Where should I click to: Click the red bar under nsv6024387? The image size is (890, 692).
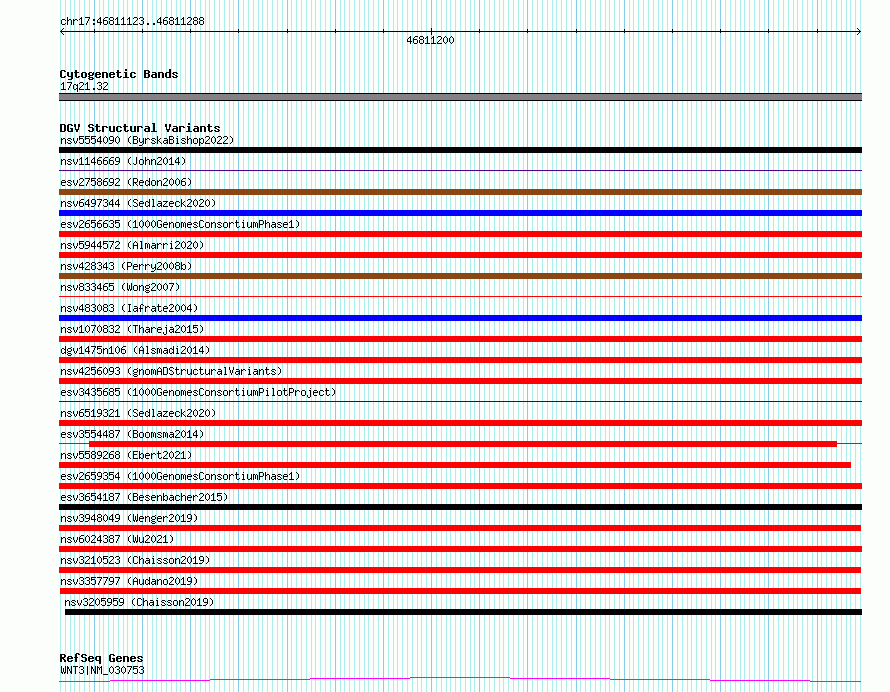pos(460,549)
